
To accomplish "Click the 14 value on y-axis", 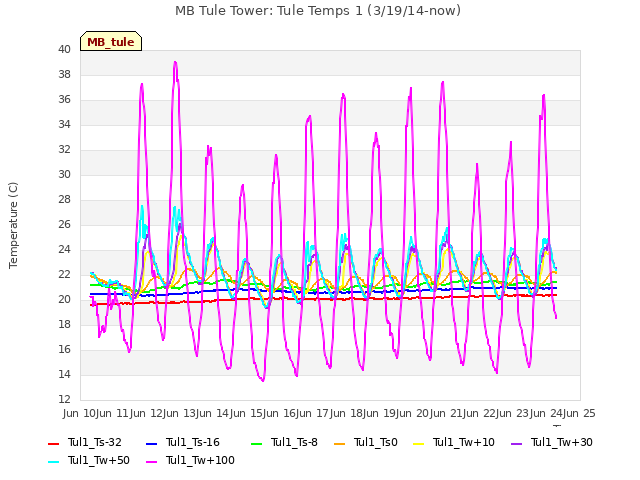I will [x=64, y=375].
